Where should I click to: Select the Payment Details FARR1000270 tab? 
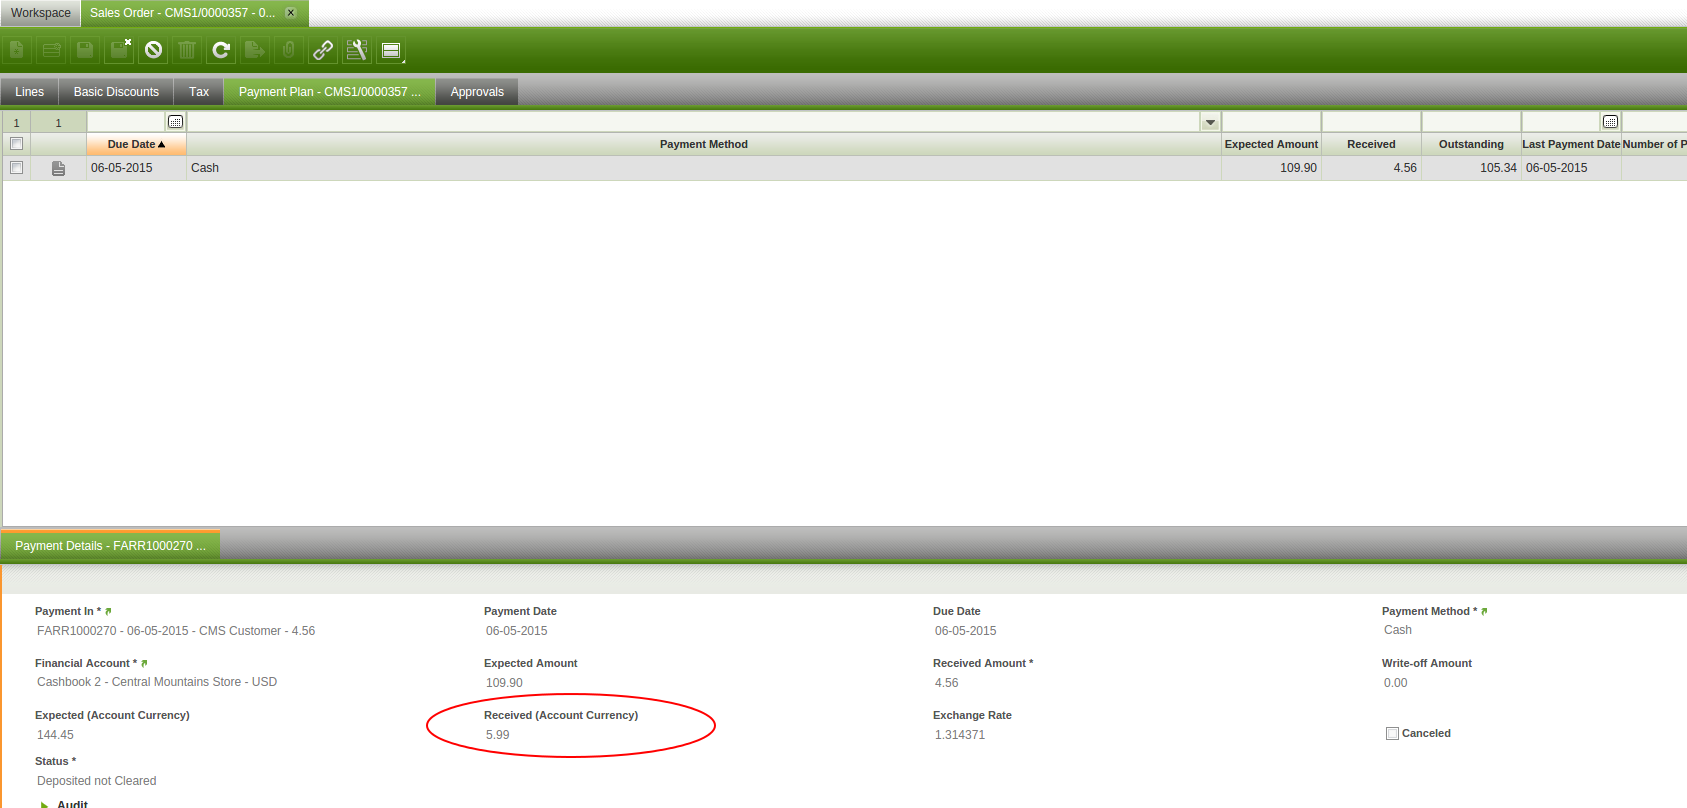pyautogui.click(x=110, y=546)
